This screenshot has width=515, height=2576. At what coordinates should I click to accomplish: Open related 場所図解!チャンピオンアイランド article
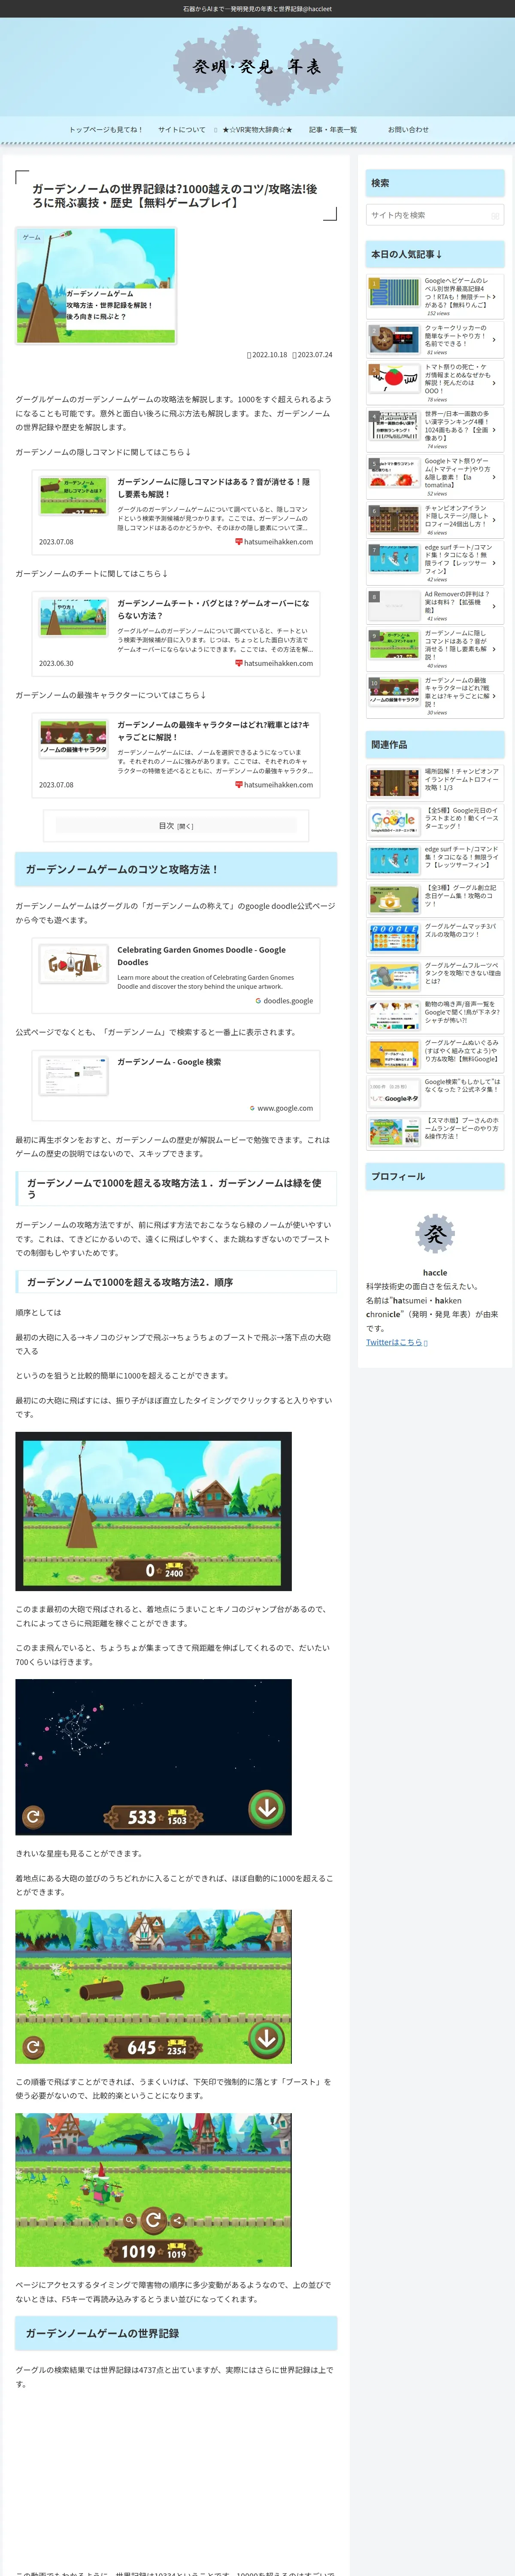click(x=435, y=783)
